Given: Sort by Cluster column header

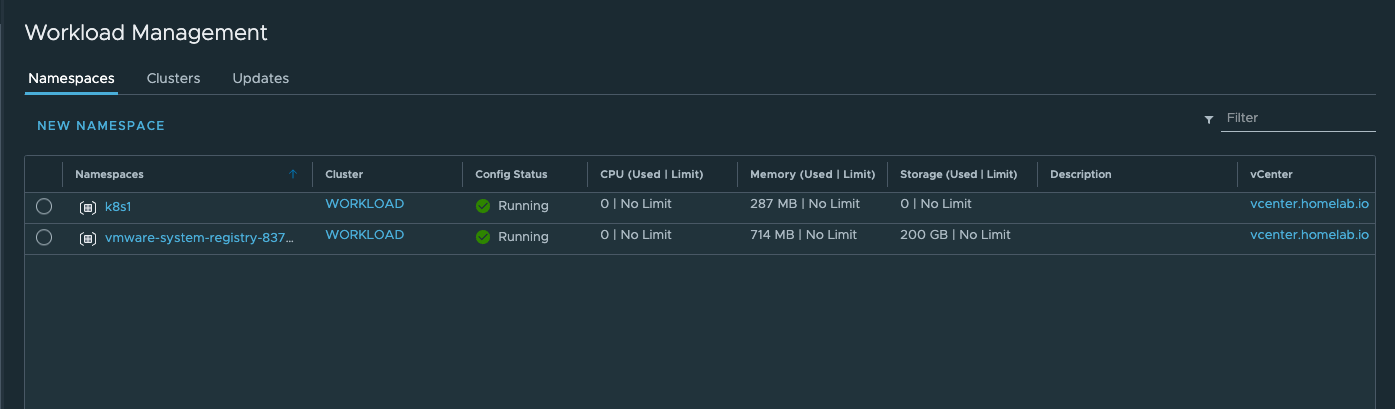Looking at the screenshot, I should pyautogui.click(x=344, y=174).
